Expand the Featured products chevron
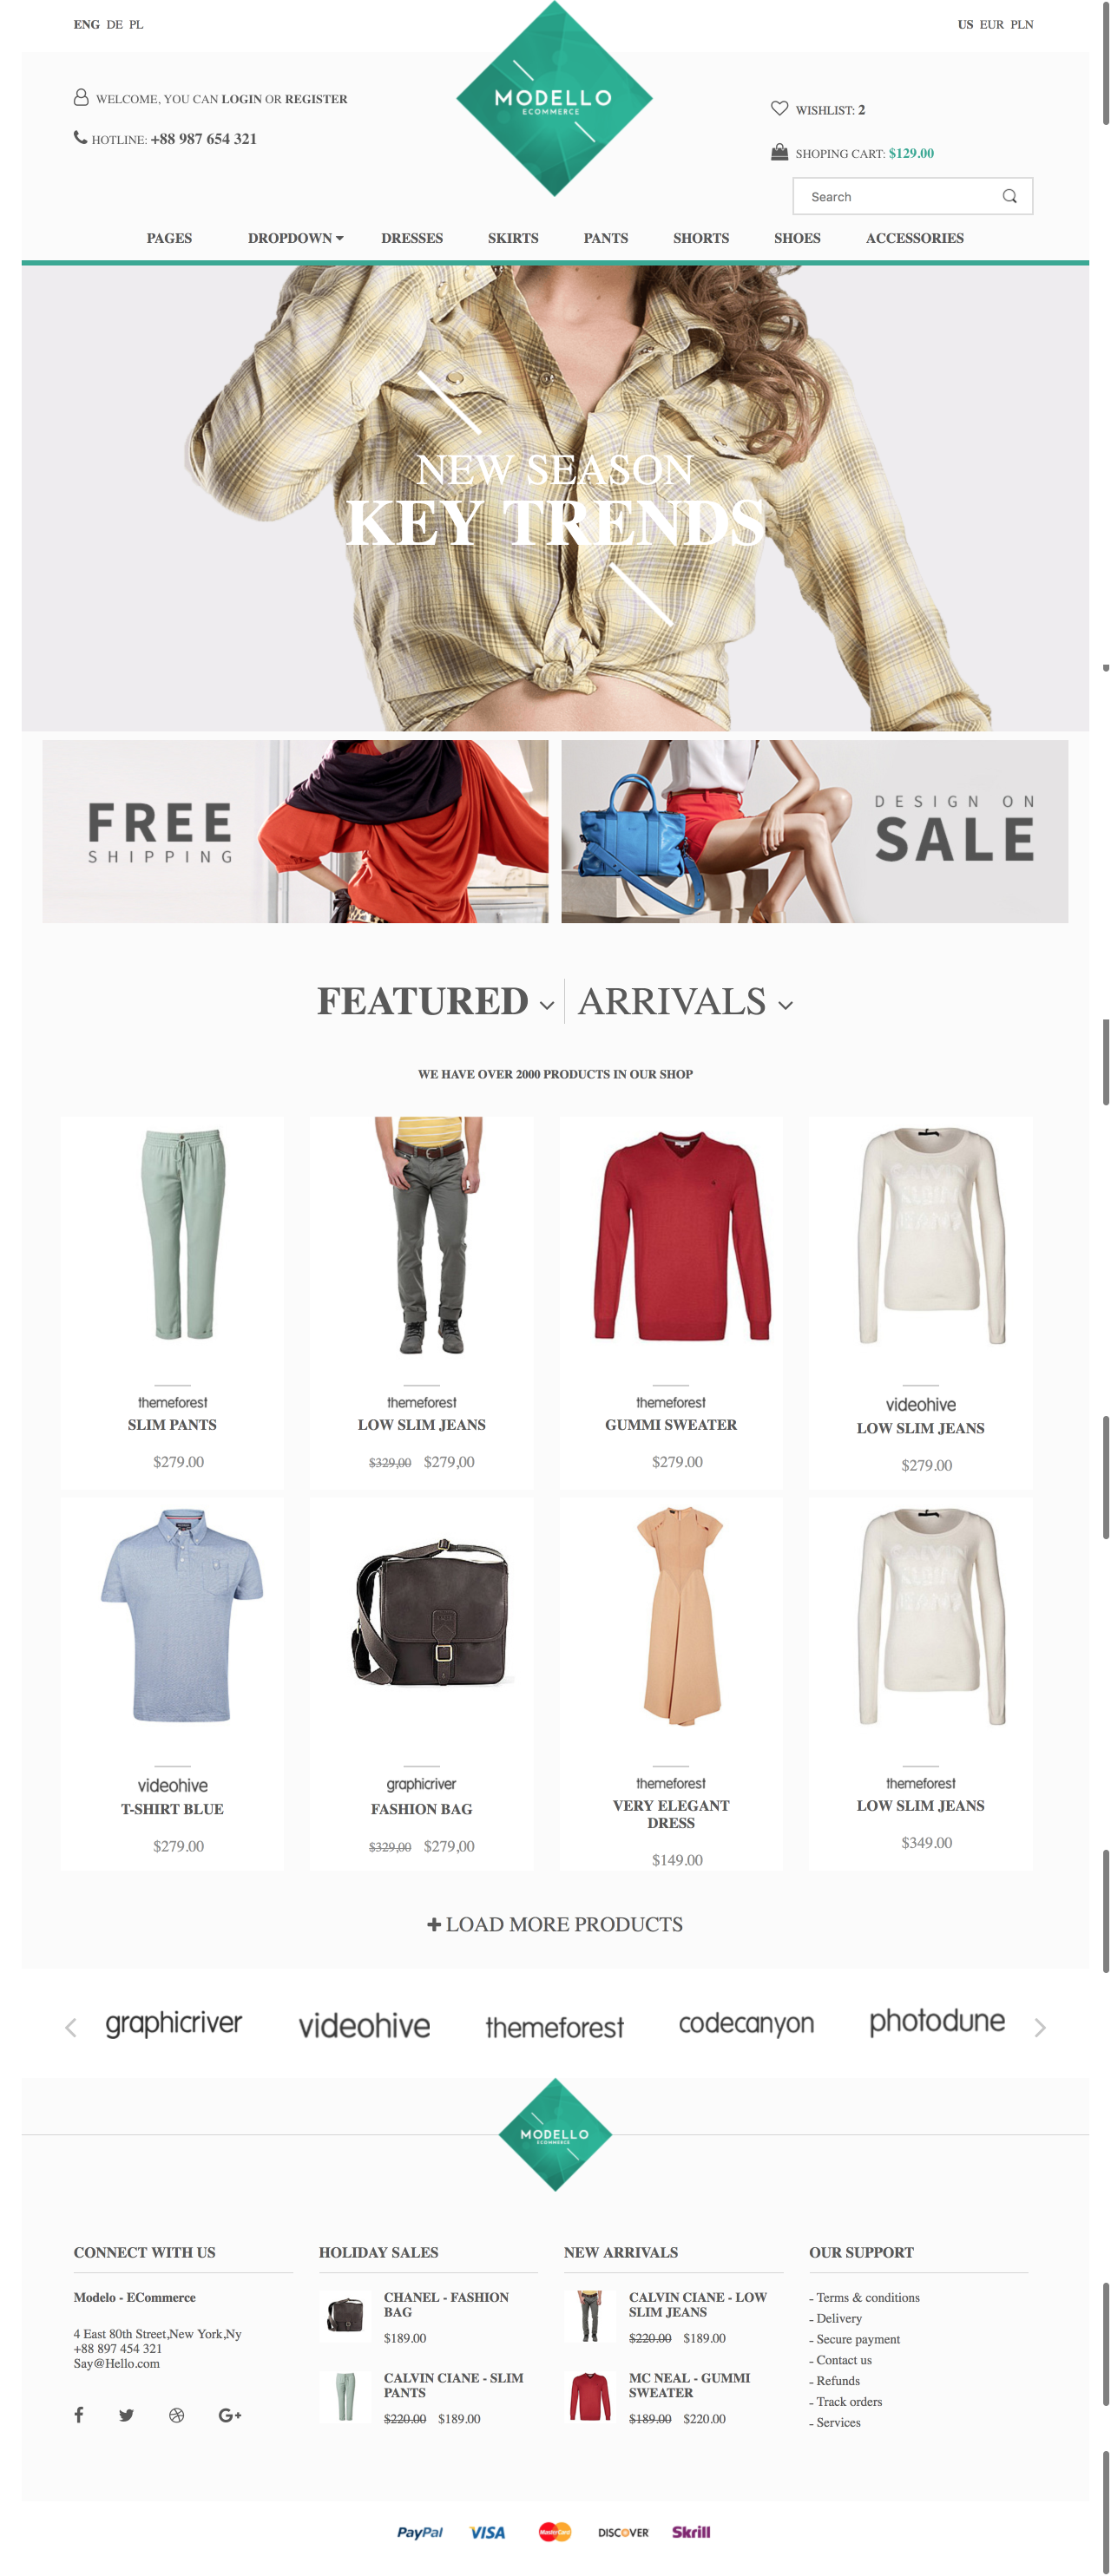1111x2576 pixels. [546, 1005]
